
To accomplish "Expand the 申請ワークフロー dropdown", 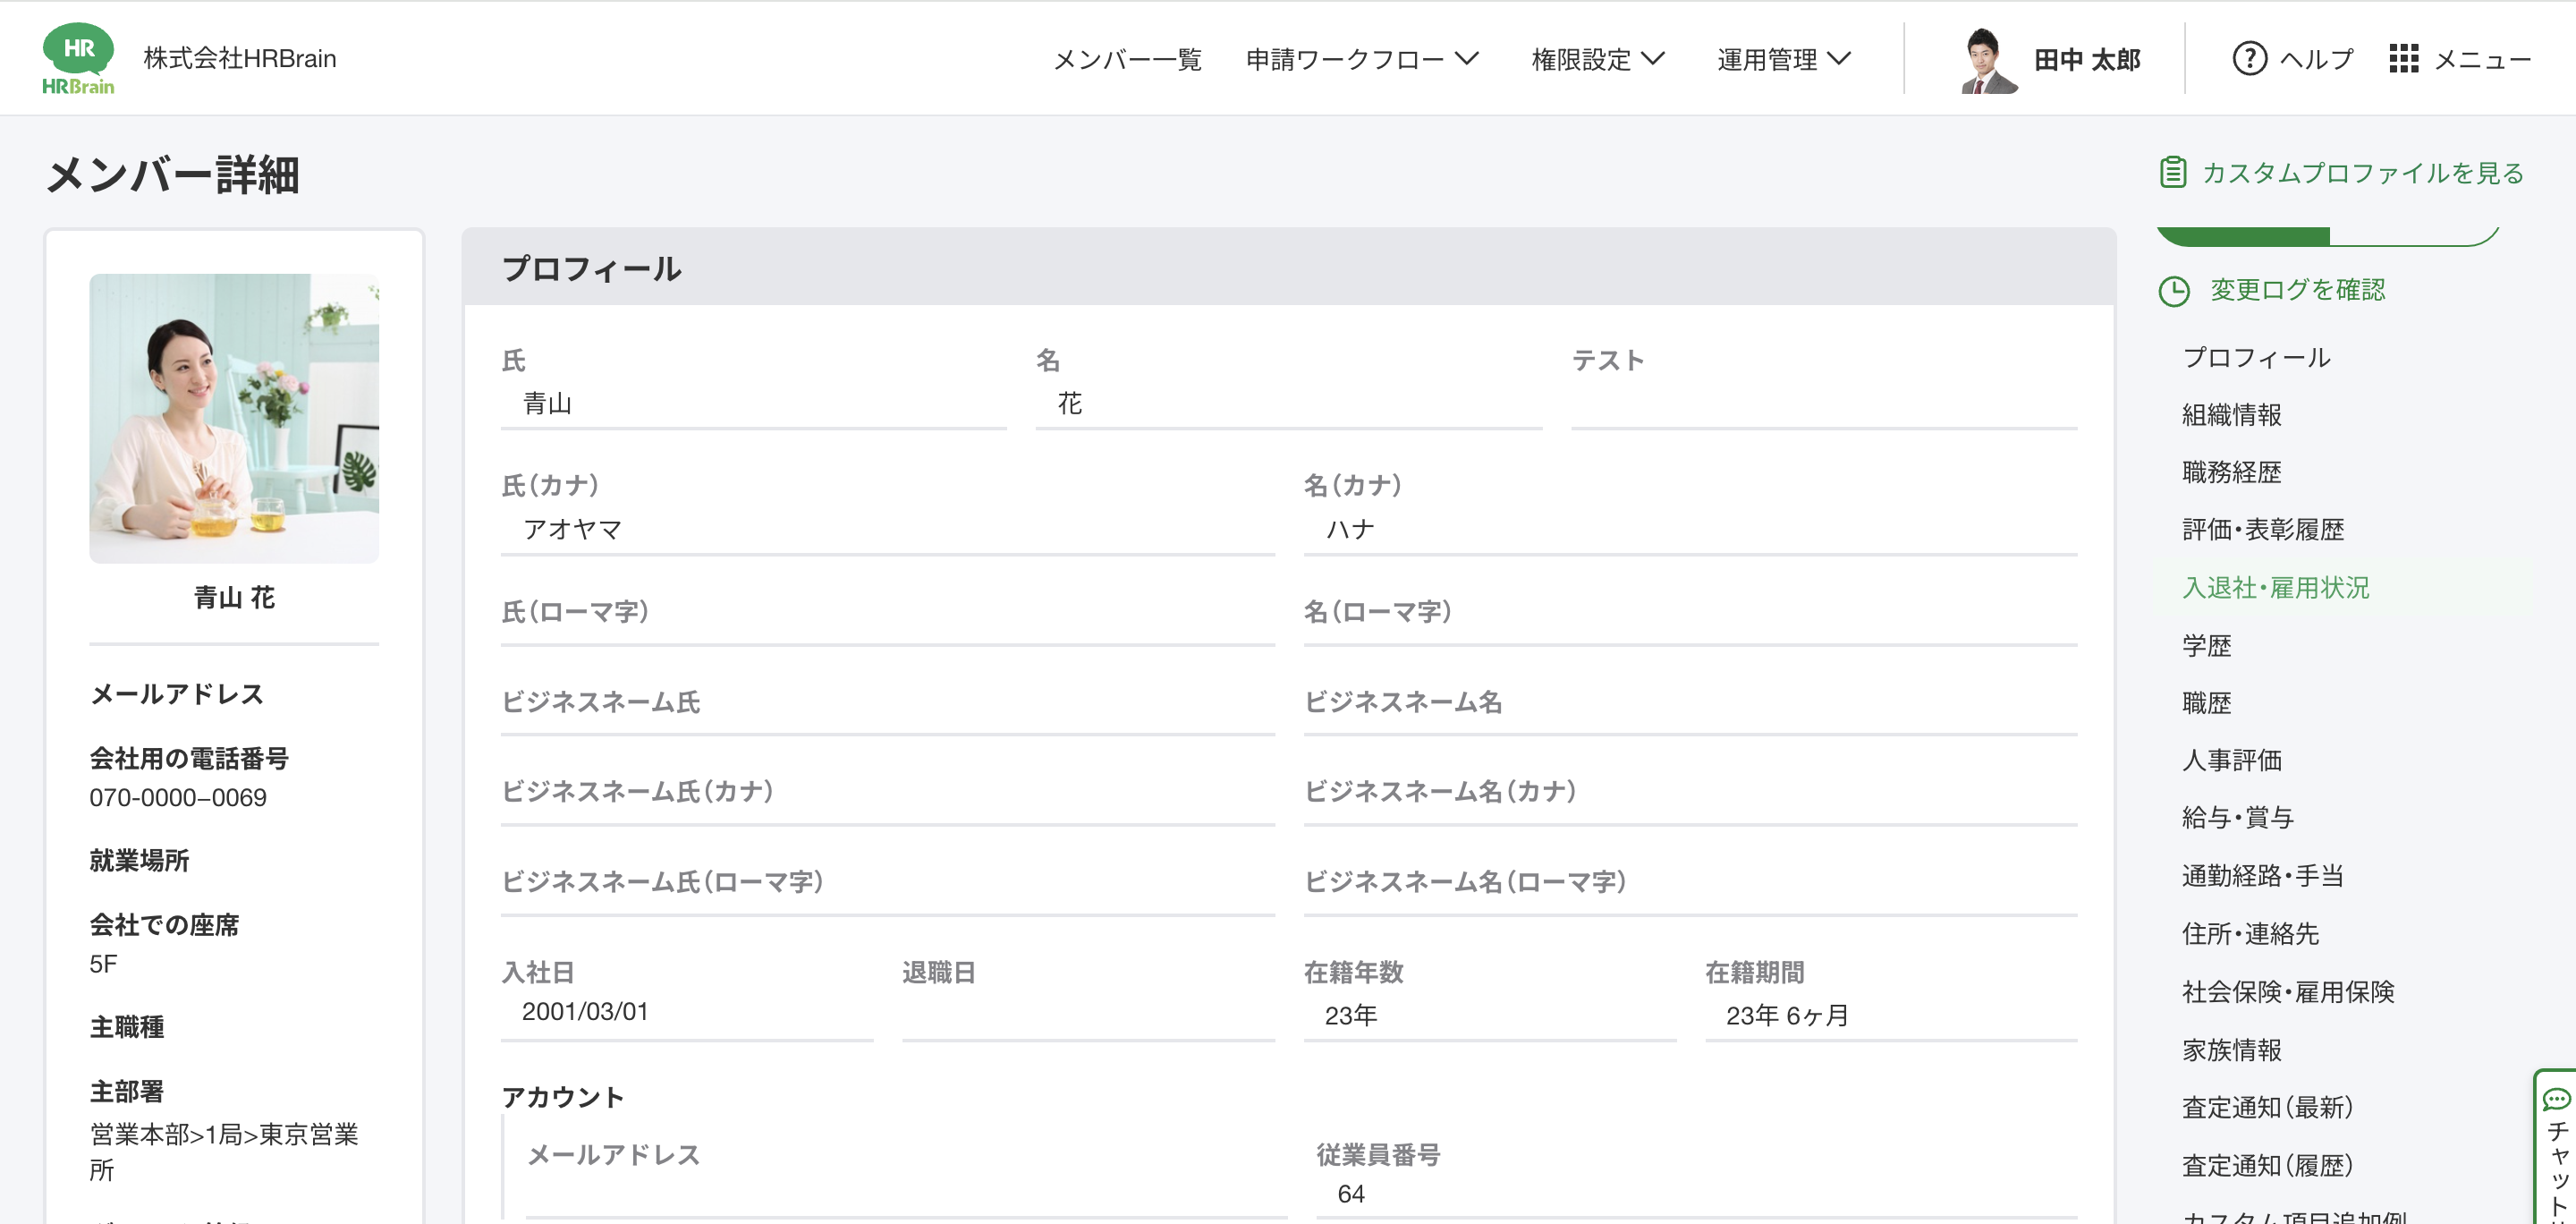I will pyautogui.click(x=1361, y=59).
